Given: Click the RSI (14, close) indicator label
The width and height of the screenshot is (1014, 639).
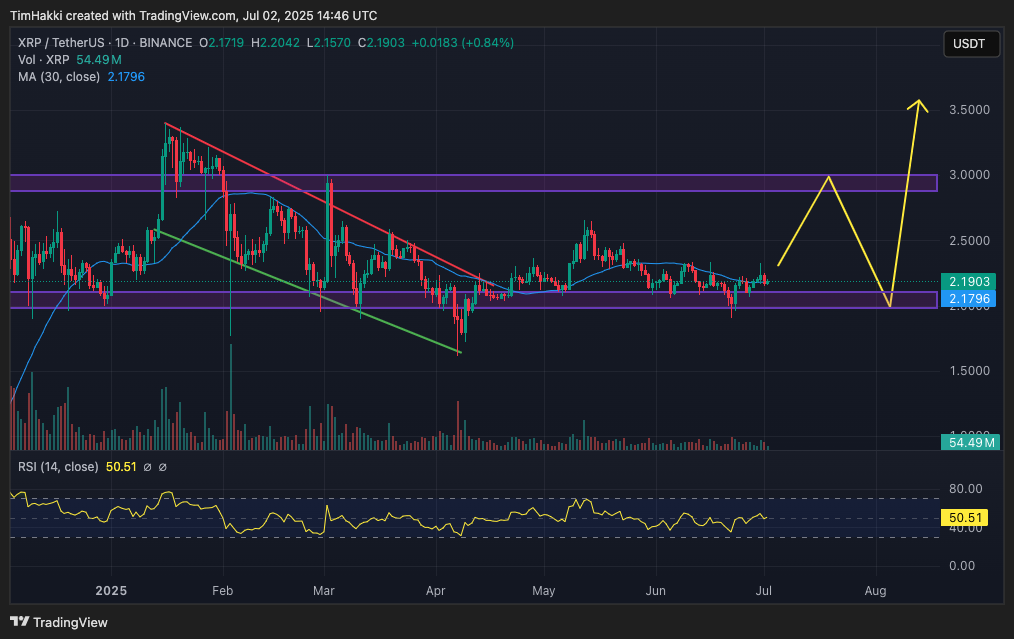Looking at the screenshot, I should [x=58, y=466].
